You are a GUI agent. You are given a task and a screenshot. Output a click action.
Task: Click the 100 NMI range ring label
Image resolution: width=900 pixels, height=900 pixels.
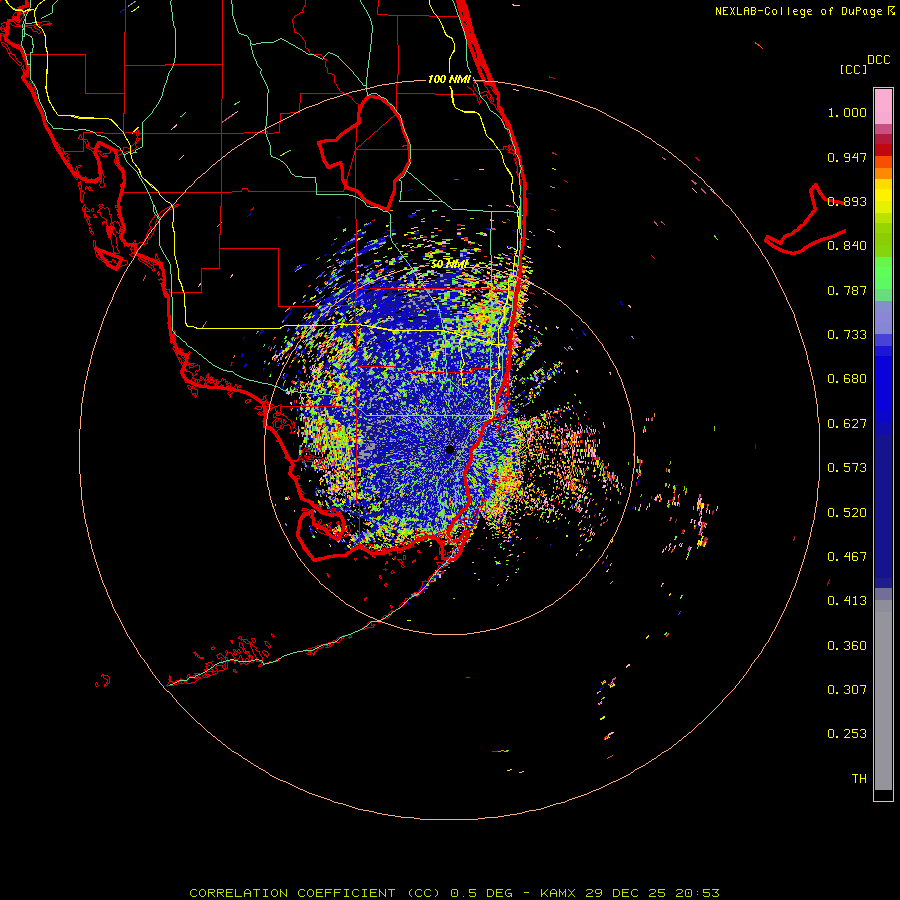point(449,79)
